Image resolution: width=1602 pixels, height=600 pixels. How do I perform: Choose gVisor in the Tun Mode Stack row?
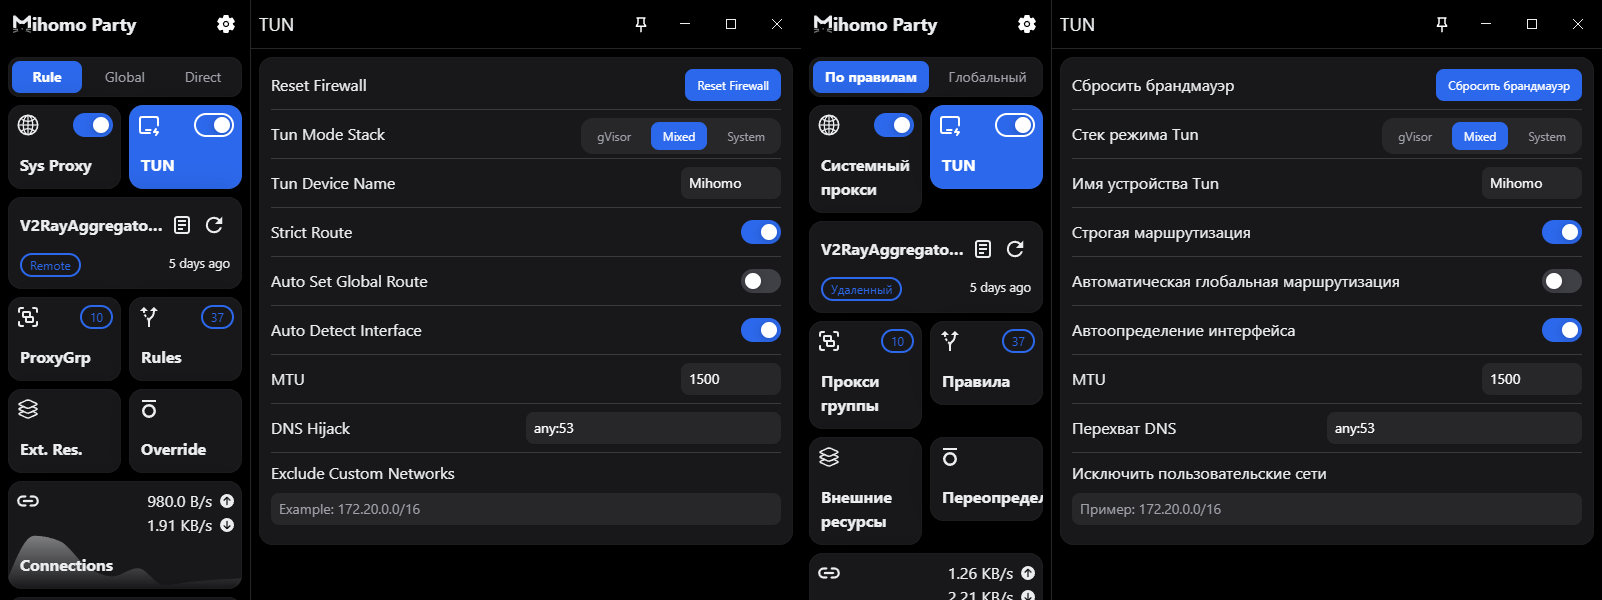614,137
